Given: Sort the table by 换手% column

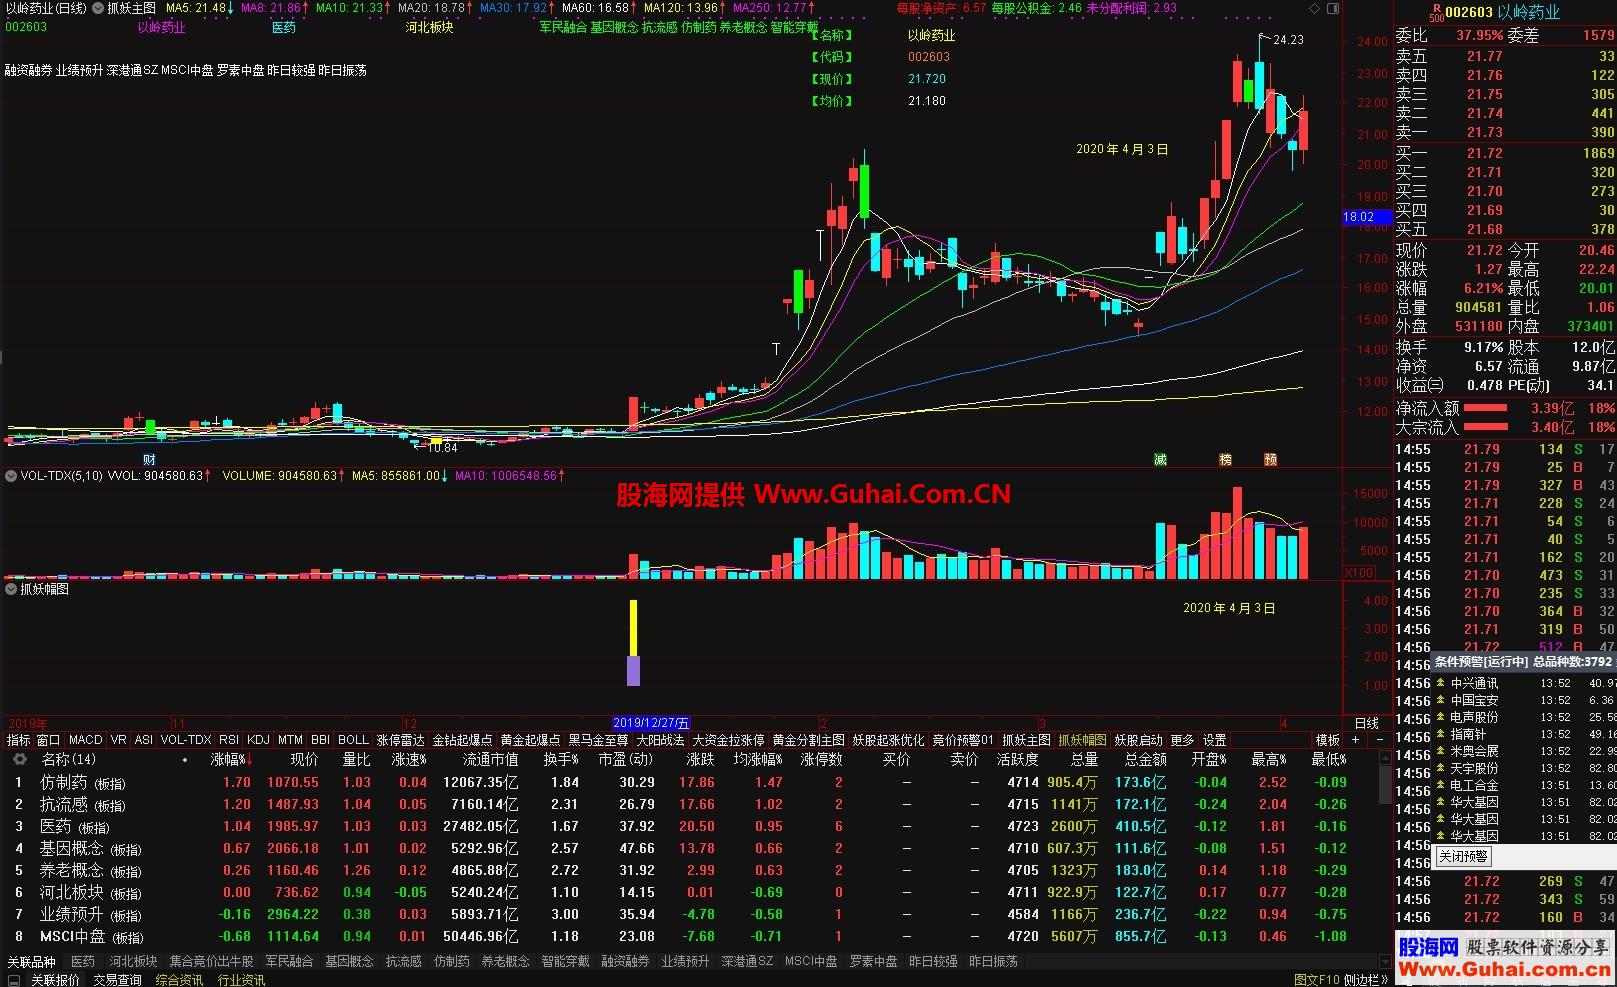Looking at the screenshot, I should 561,760.
